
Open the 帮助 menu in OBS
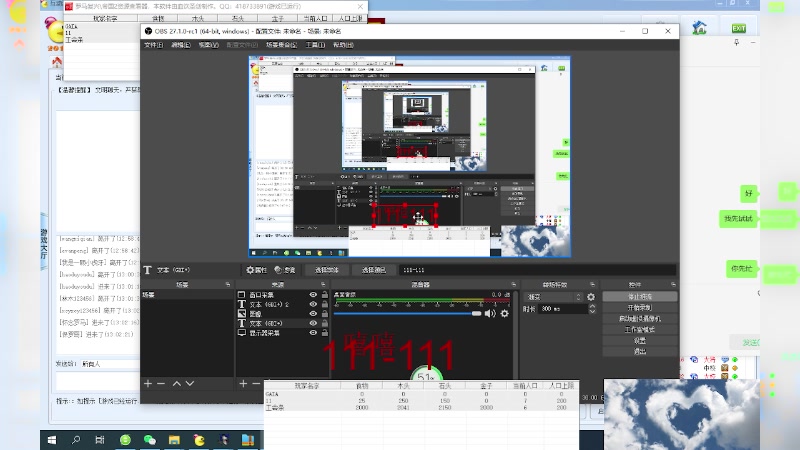343,45
